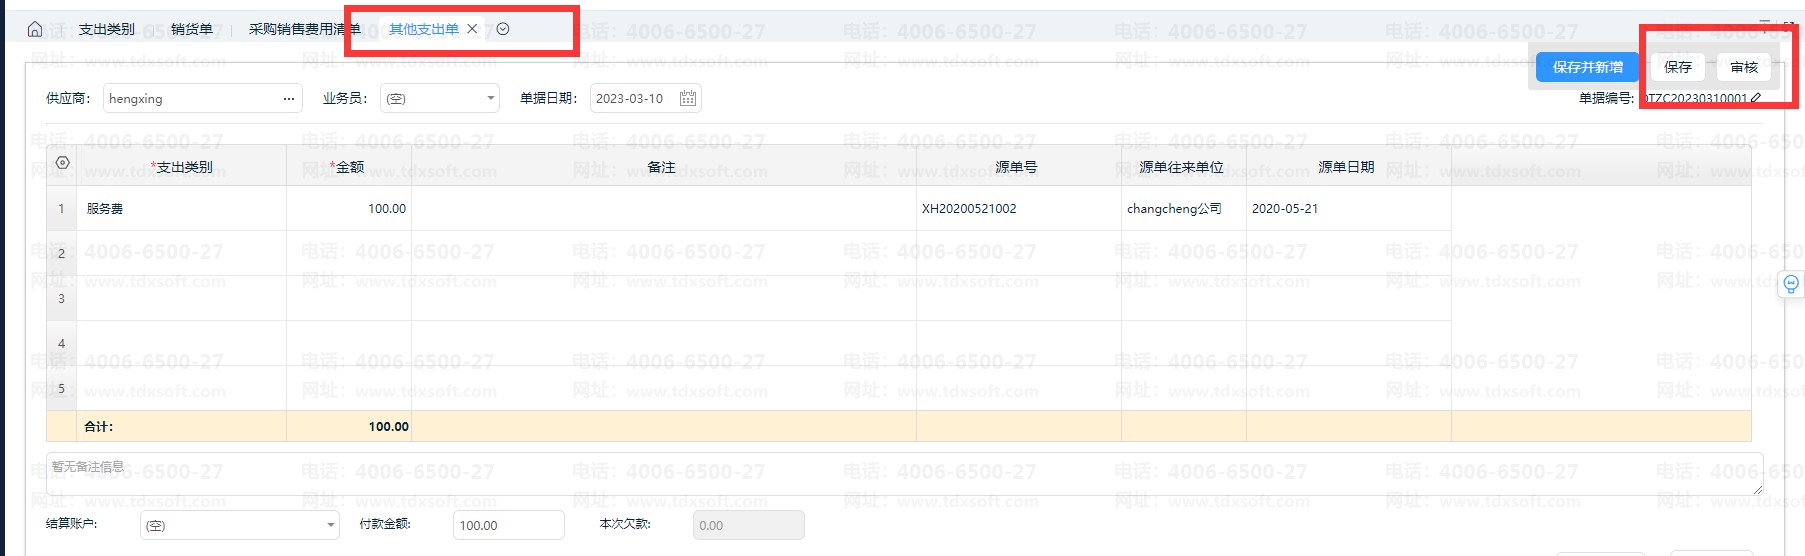Click the chat assistant icon on right edge
This screenshot has height=556, width=1805.
(1791, 284)
